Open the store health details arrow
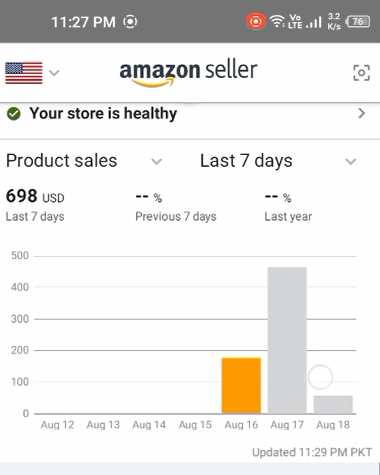 [362, 113]
